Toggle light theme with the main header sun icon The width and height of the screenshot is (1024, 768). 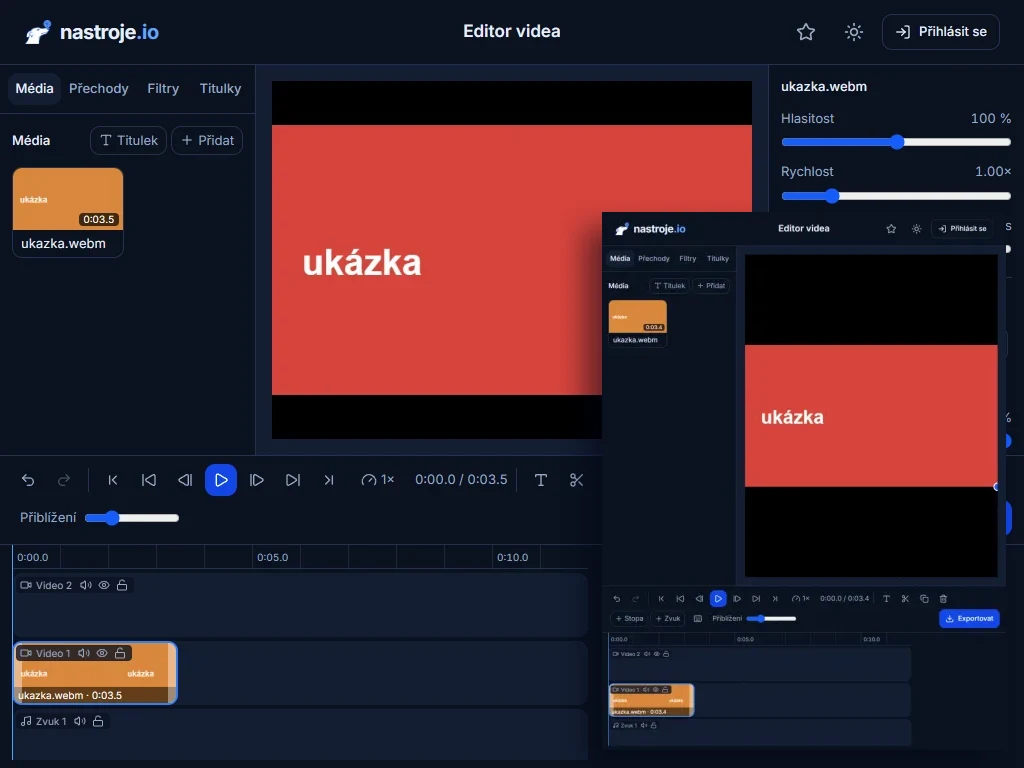(854, 31)
